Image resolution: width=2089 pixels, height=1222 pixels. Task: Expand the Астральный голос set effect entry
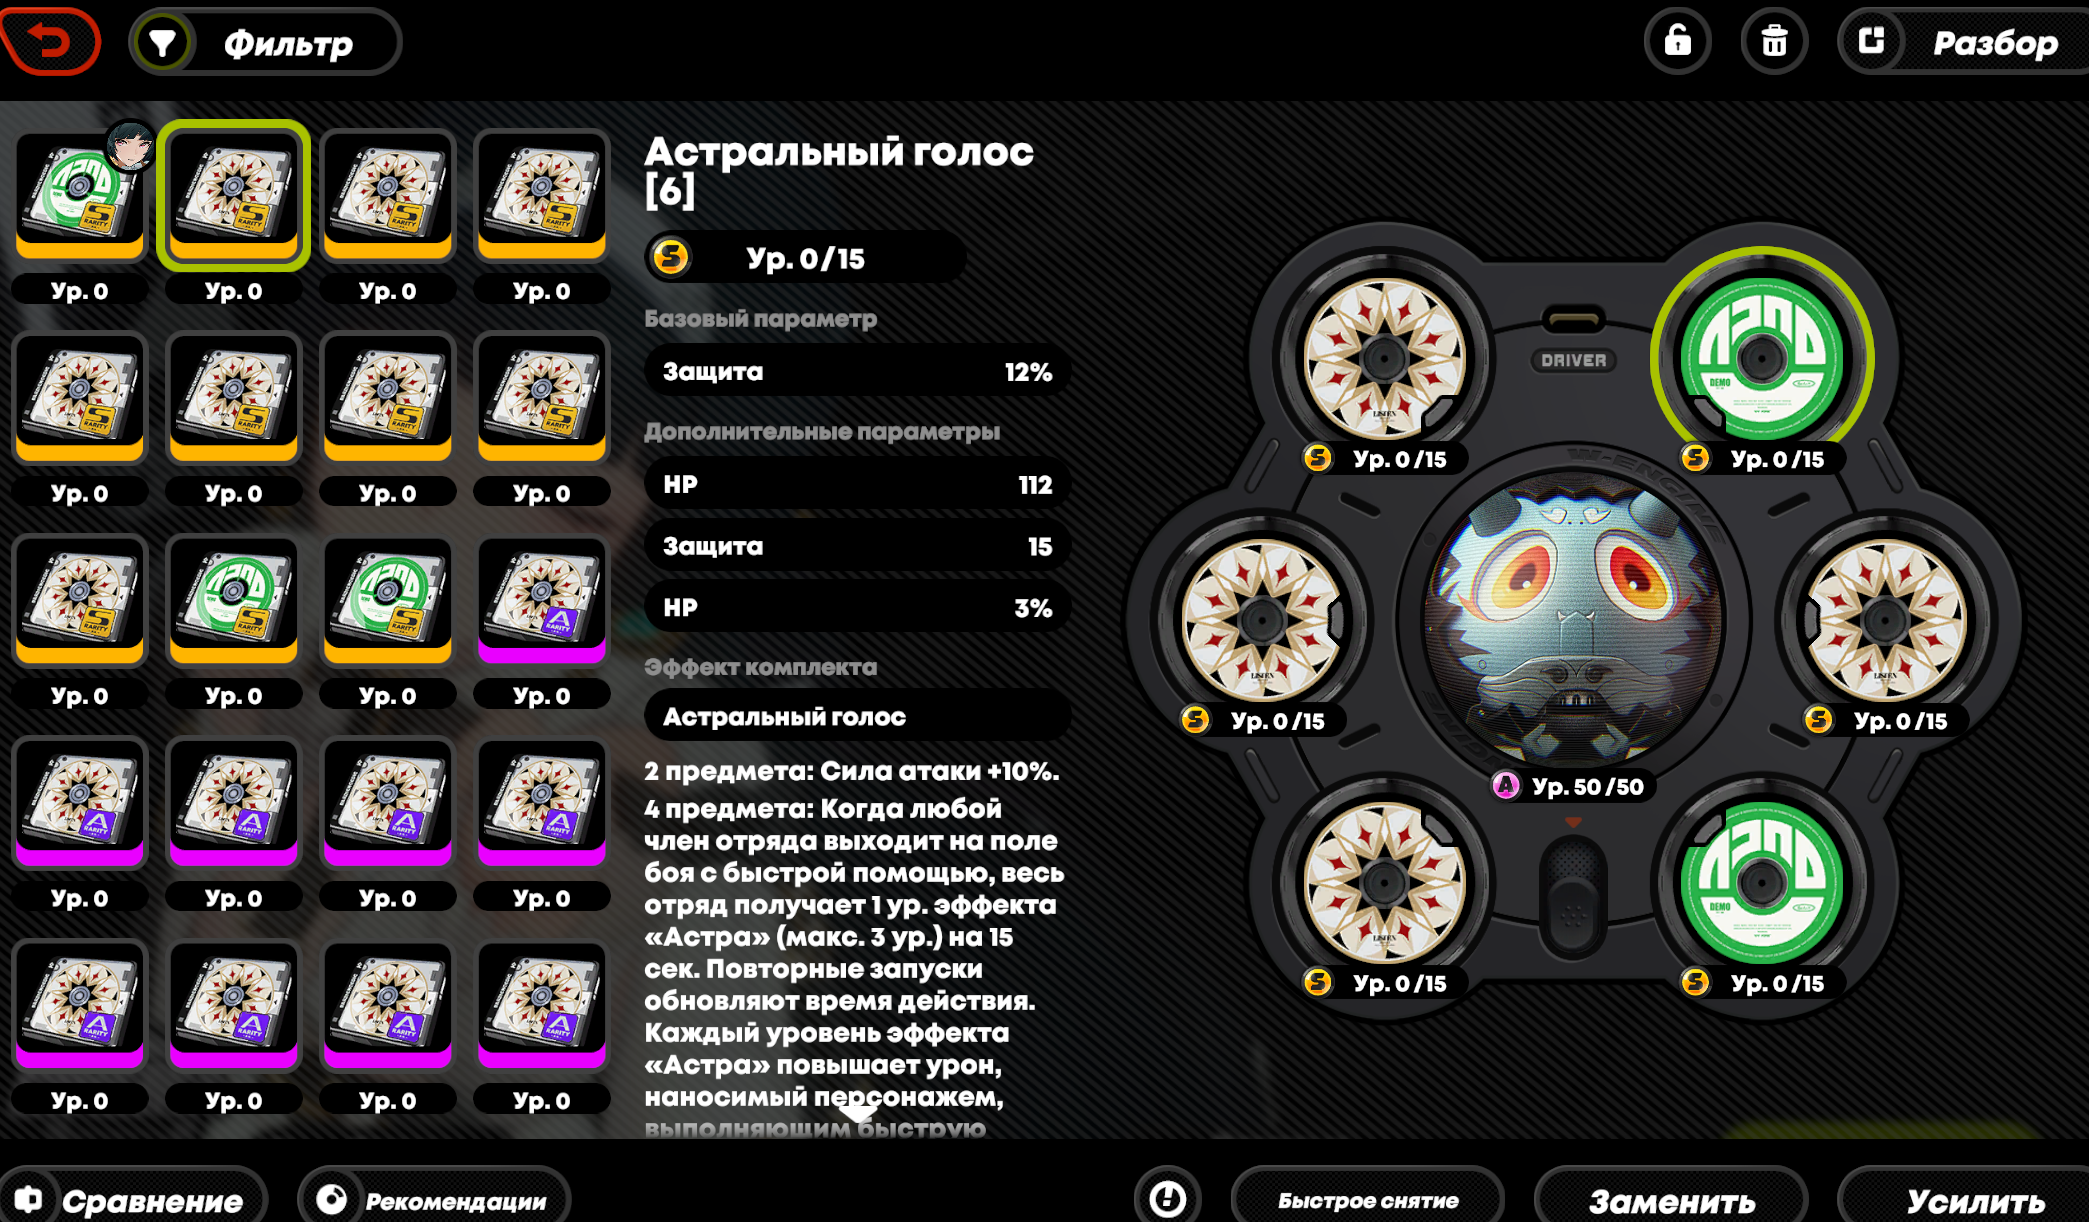pyautogui.click(x=857, y=716)
